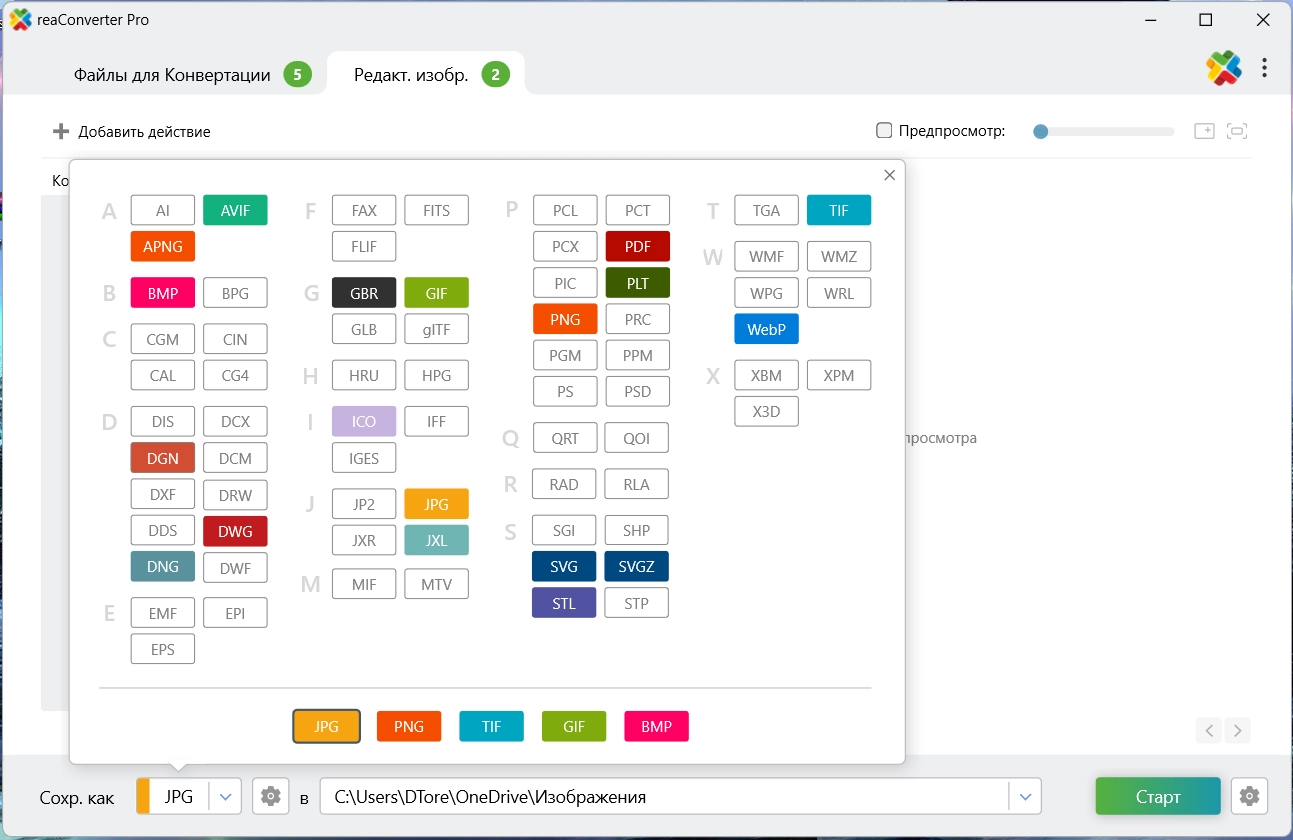
Task: Pick PNG in bottom quick-format row
Action: pos(409,727)
